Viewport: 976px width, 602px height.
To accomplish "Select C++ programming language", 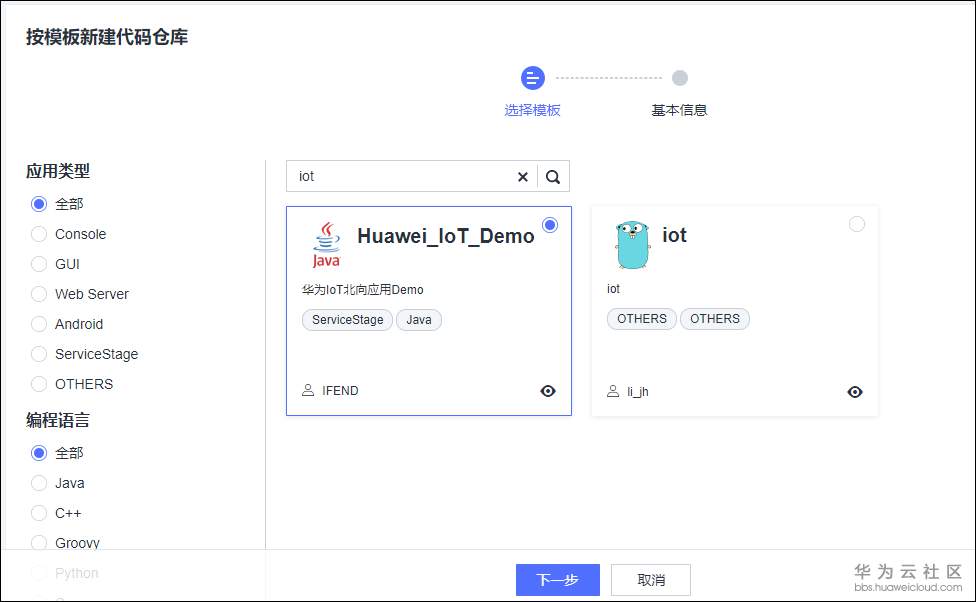I will click(x=39, y=513).
